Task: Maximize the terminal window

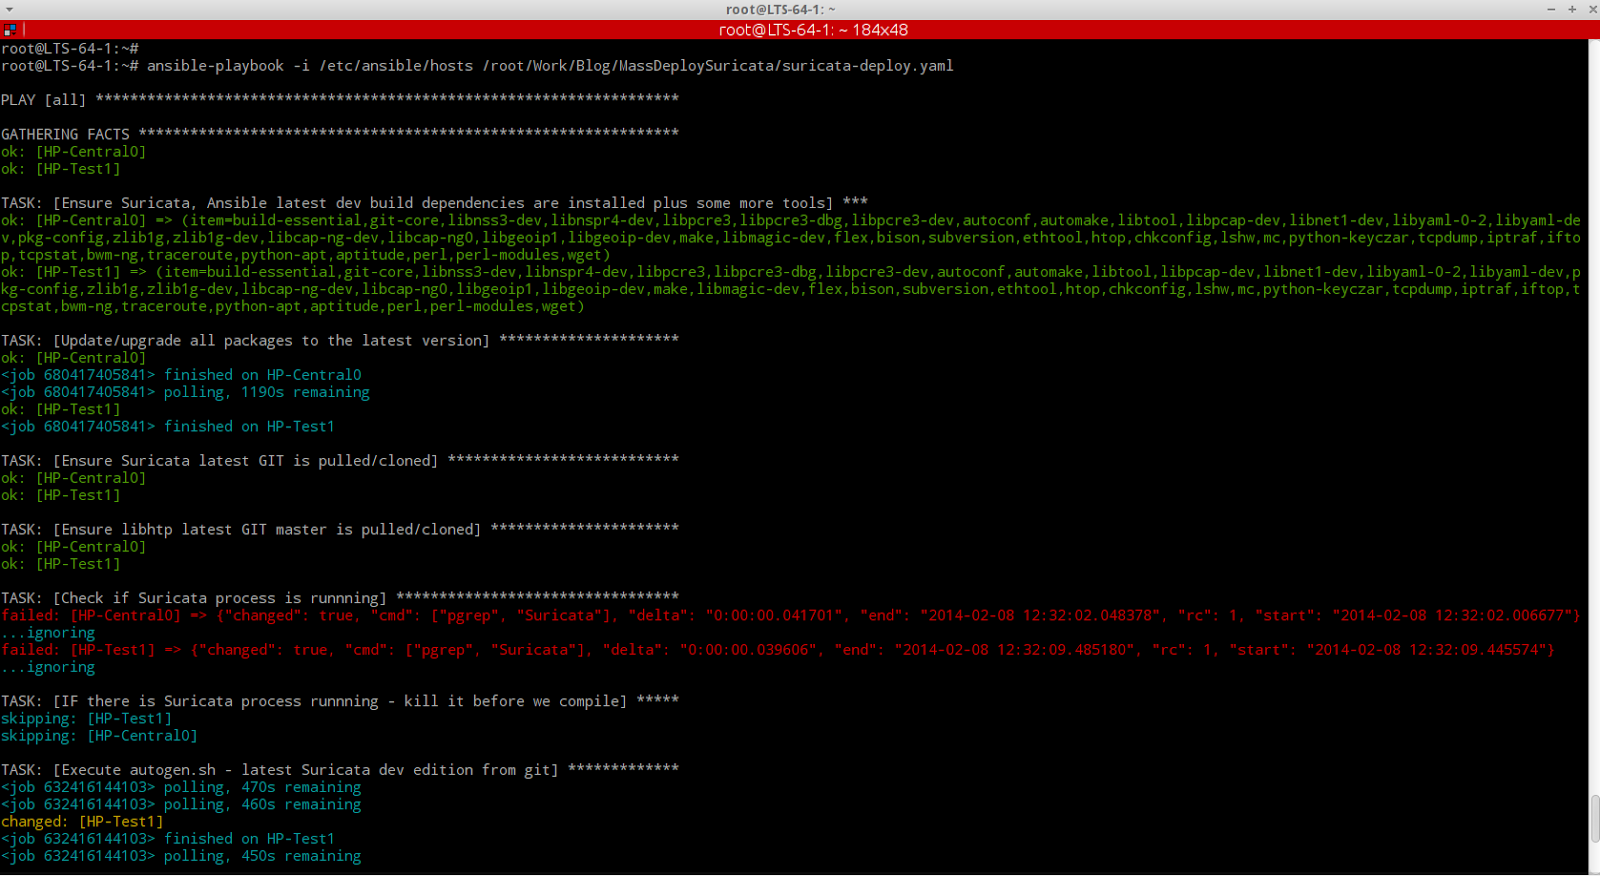Action: coord(1572,9)
